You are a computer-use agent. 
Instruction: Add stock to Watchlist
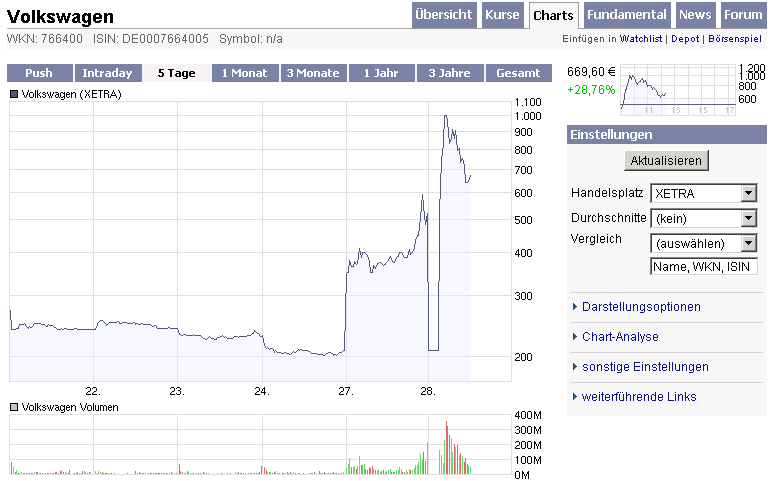click(x=641, y=38)
